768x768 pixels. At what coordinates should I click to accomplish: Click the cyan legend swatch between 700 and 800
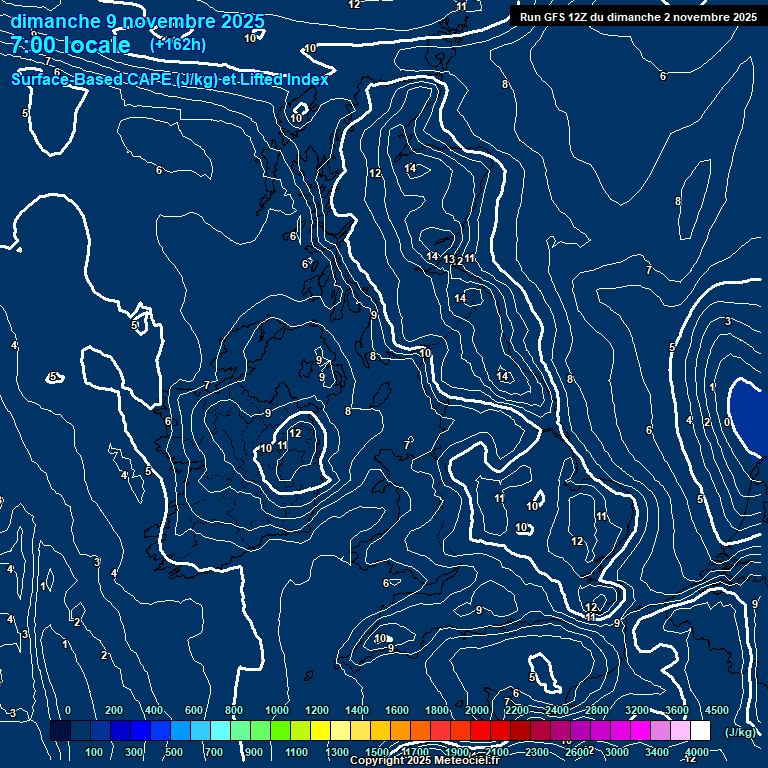point(220,730)
